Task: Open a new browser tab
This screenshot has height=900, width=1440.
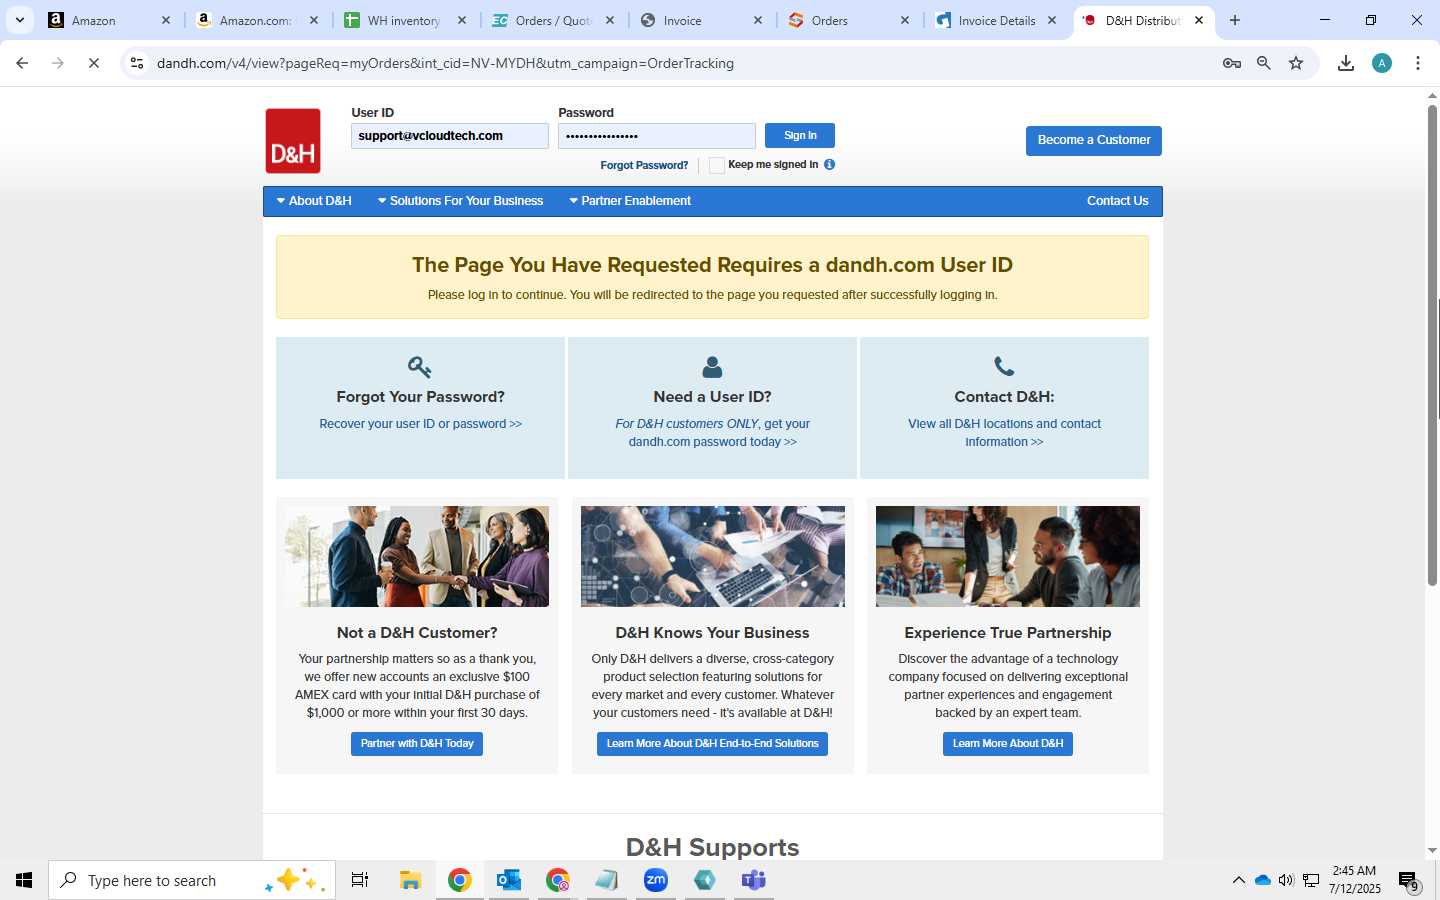Action: pos(1235,20)
